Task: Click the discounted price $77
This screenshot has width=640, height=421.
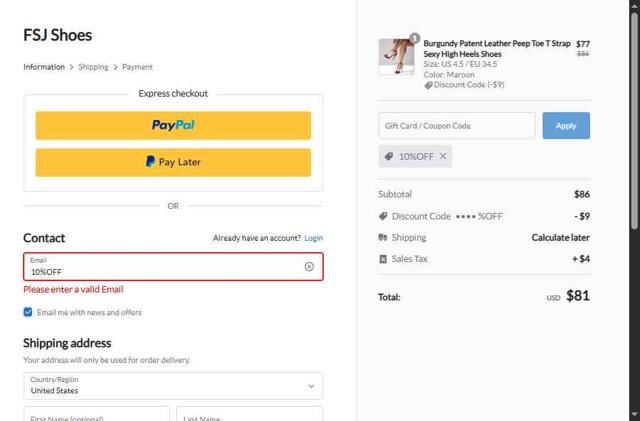Action: tap(582, 44)
